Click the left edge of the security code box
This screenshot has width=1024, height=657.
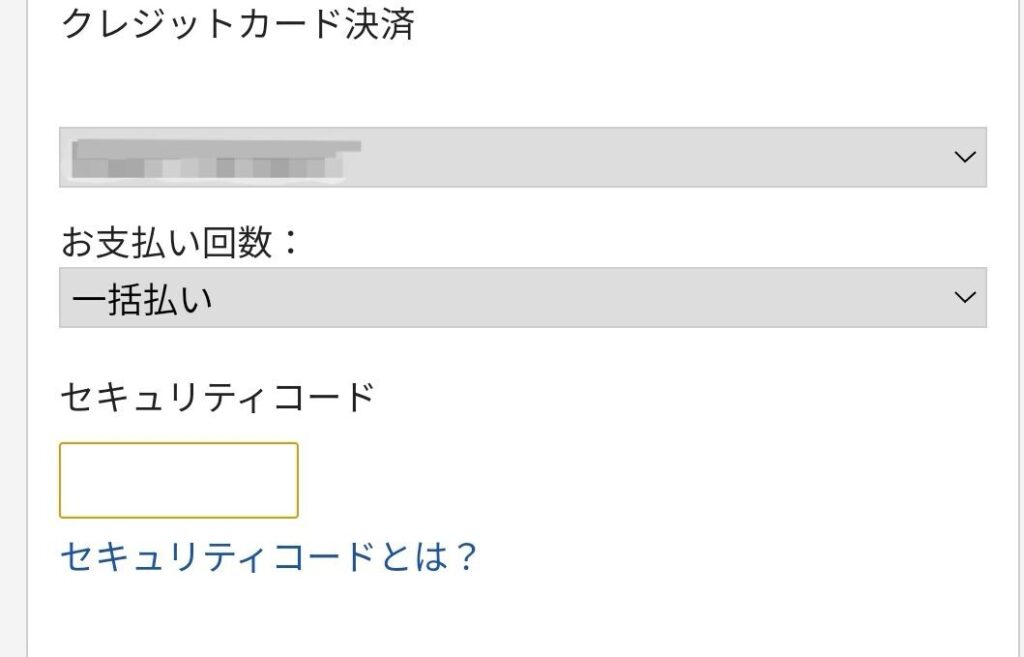pos(66,480)
